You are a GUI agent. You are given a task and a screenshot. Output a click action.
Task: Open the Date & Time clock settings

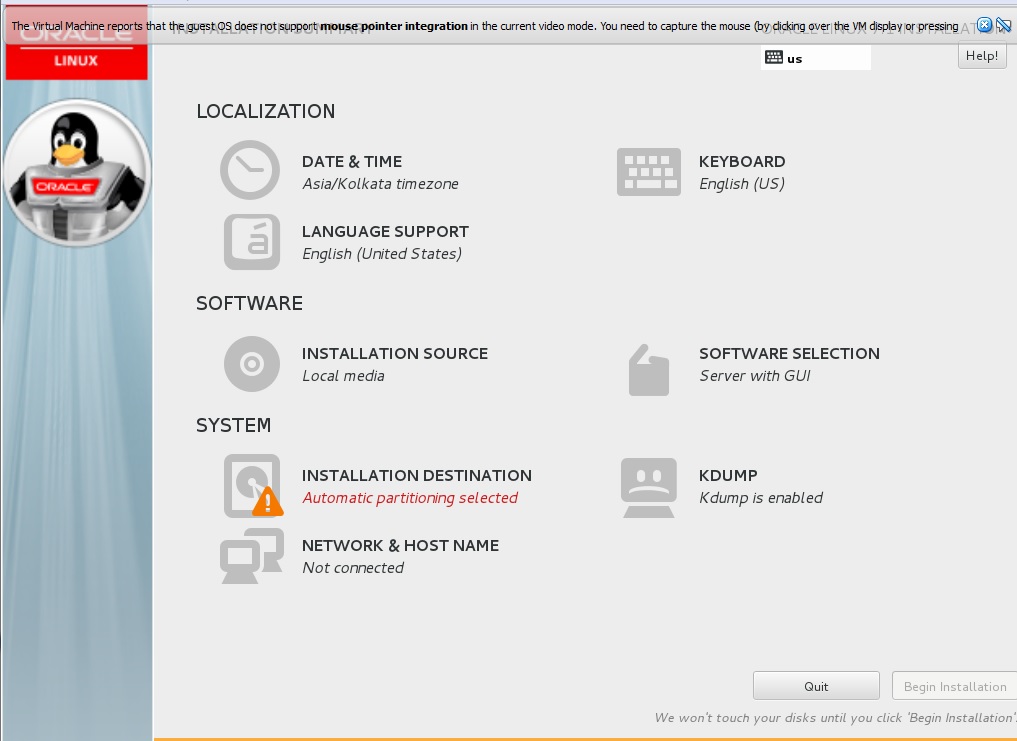coord(250,170)
